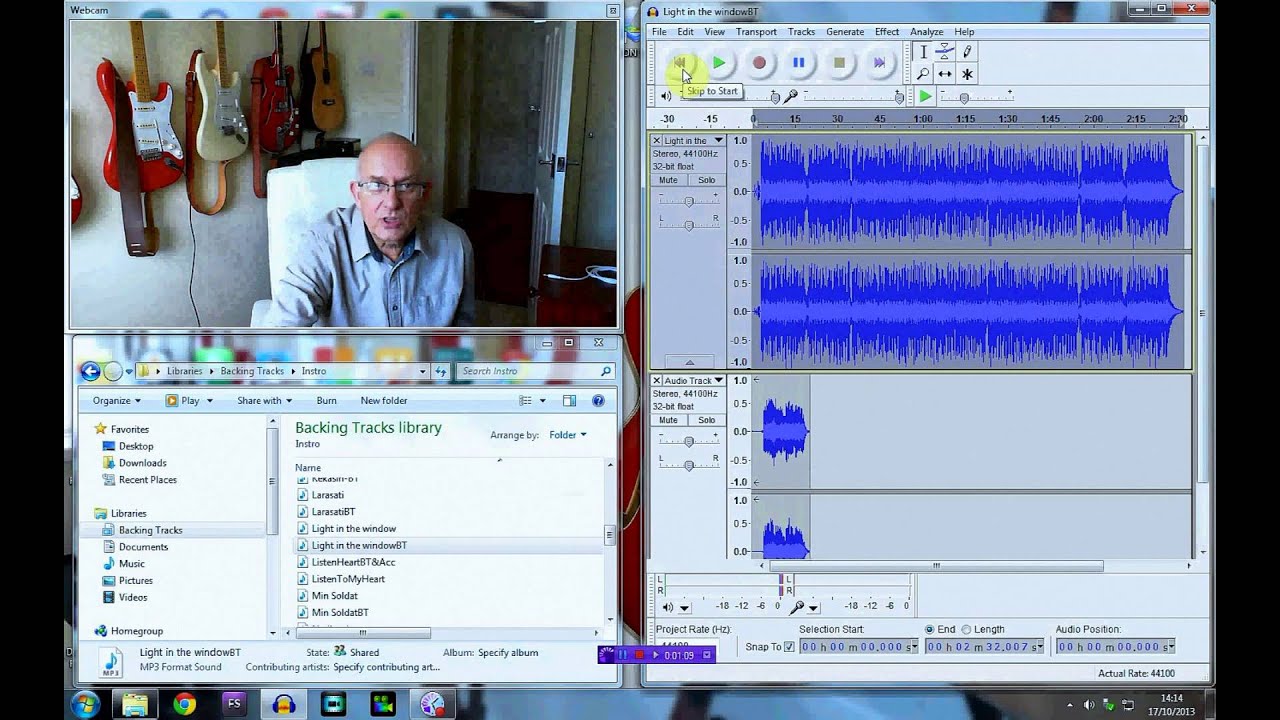Click the Burn button in Explorer
This screenshot has width=1280, height=720.
point(326,401)
